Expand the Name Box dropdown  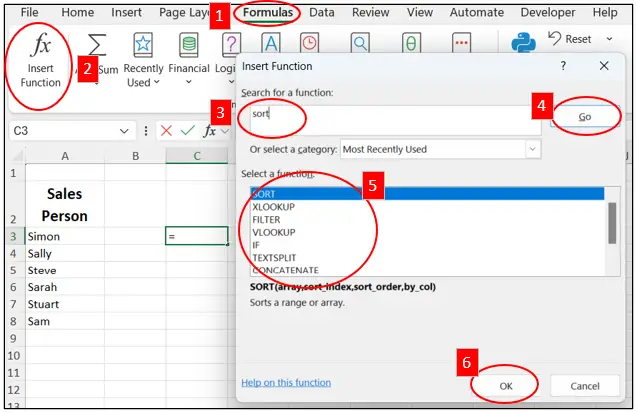pyautogui.click(x=124, y=131)
